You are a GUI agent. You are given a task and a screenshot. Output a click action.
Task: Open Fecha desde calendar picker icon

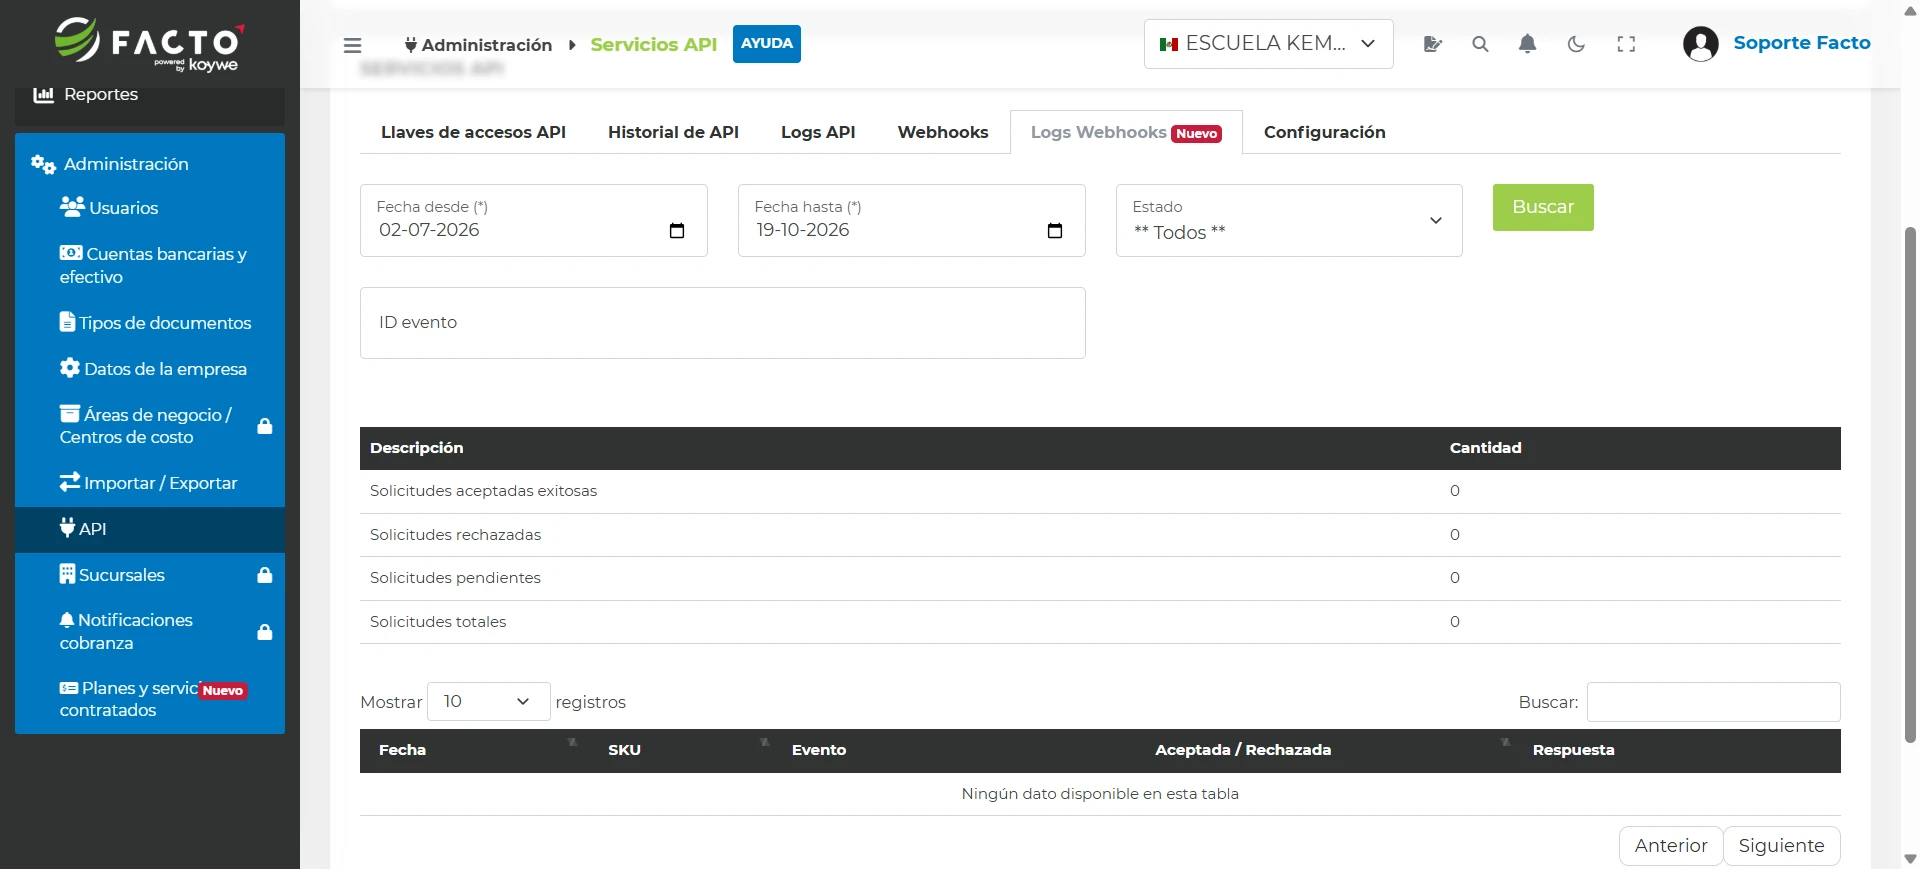coord(677,231)
